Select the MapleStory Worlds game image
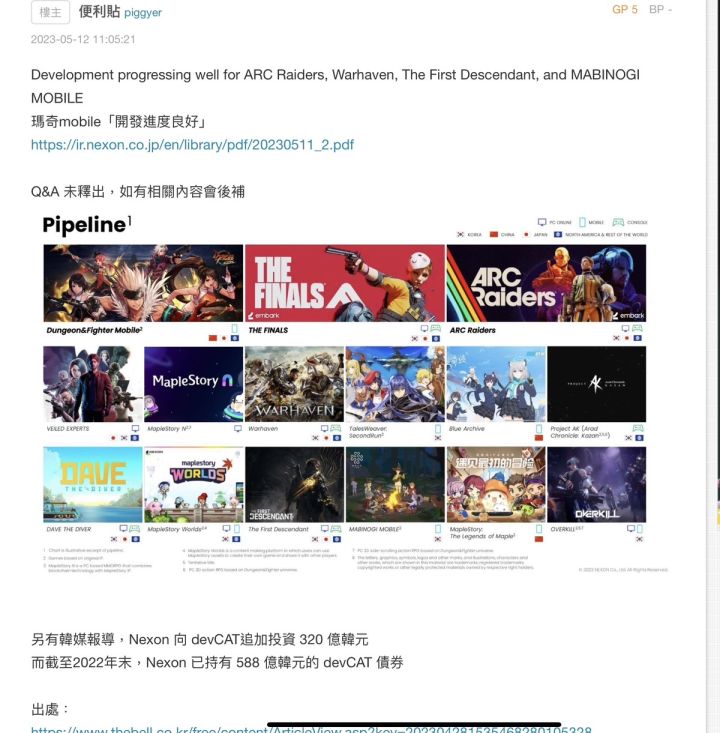 (x=194, y=484)
